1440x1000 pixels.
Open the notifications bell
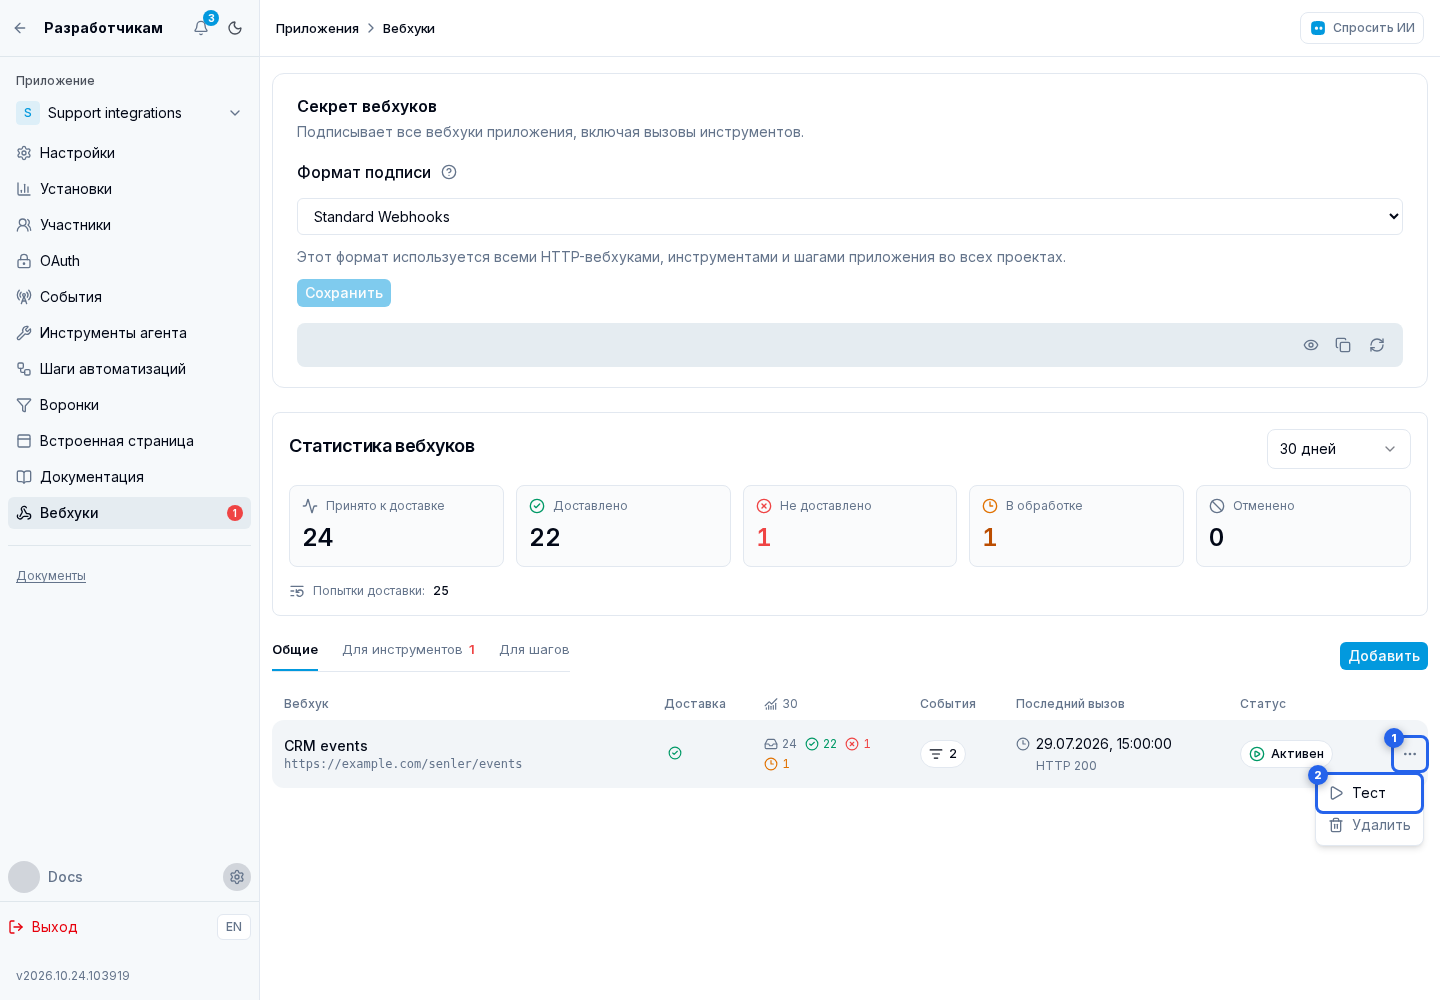[201, 28]
